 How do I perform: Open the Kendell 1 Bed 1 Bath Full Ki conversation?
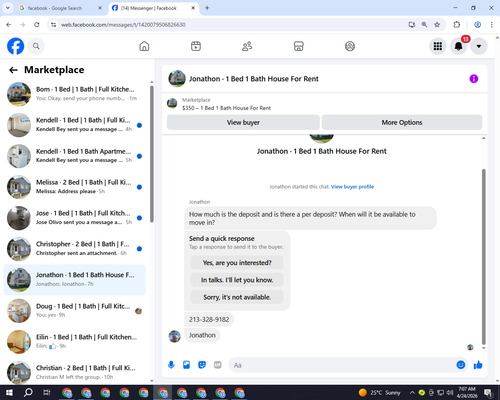[74, 125]
